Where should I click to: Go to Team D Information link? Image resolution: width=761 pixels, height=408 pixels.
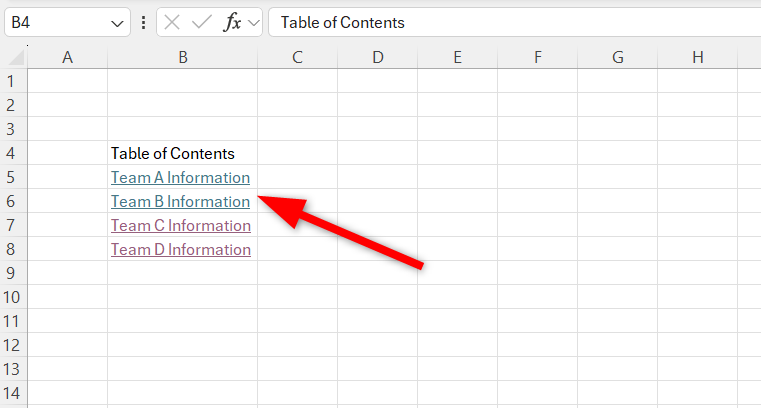pos(180,250)
